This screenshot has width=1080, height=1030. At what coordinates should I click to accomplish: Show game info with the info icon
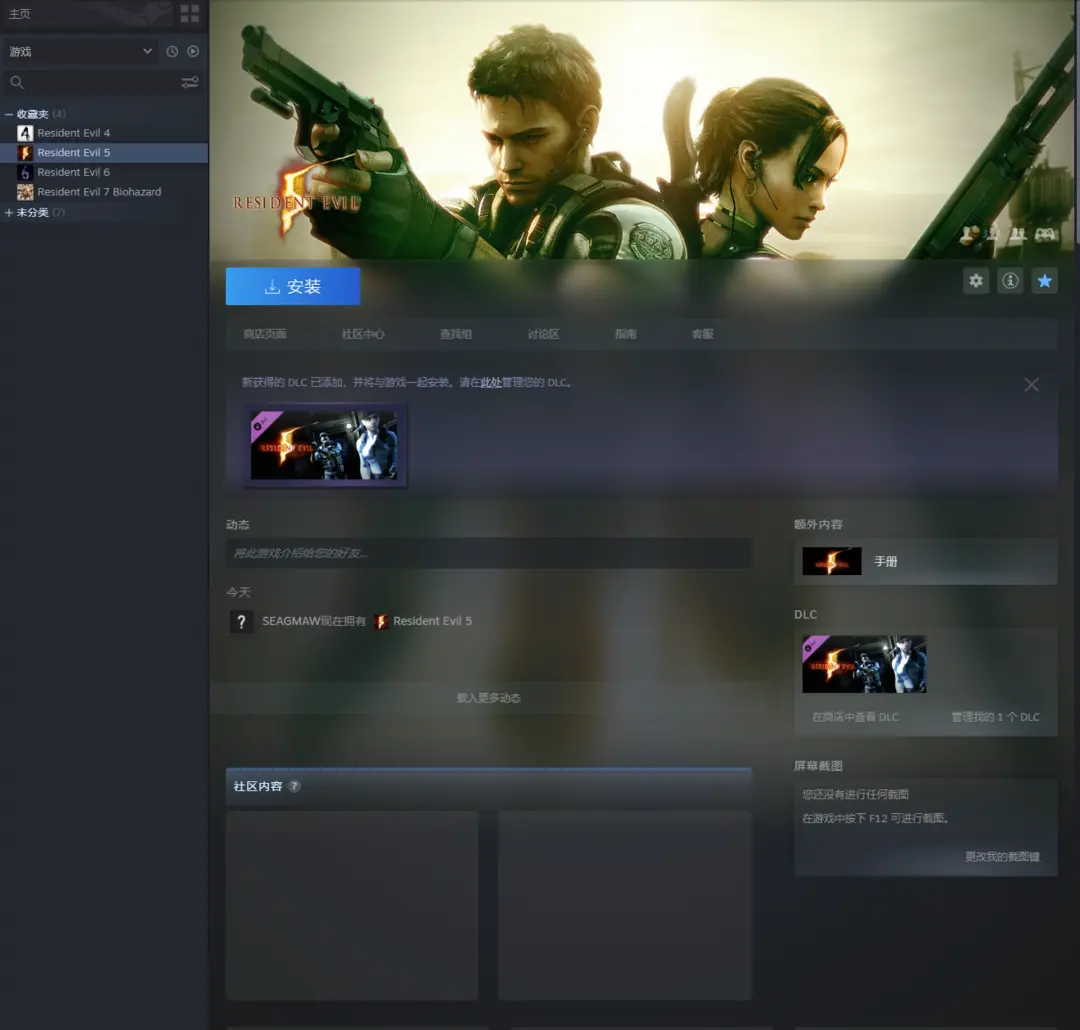1010,281
